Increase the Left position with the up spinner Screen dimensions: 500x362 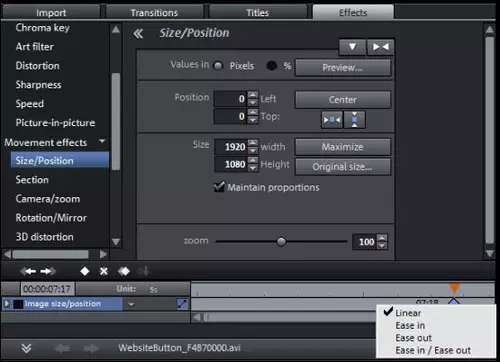(x=253, y=95)
